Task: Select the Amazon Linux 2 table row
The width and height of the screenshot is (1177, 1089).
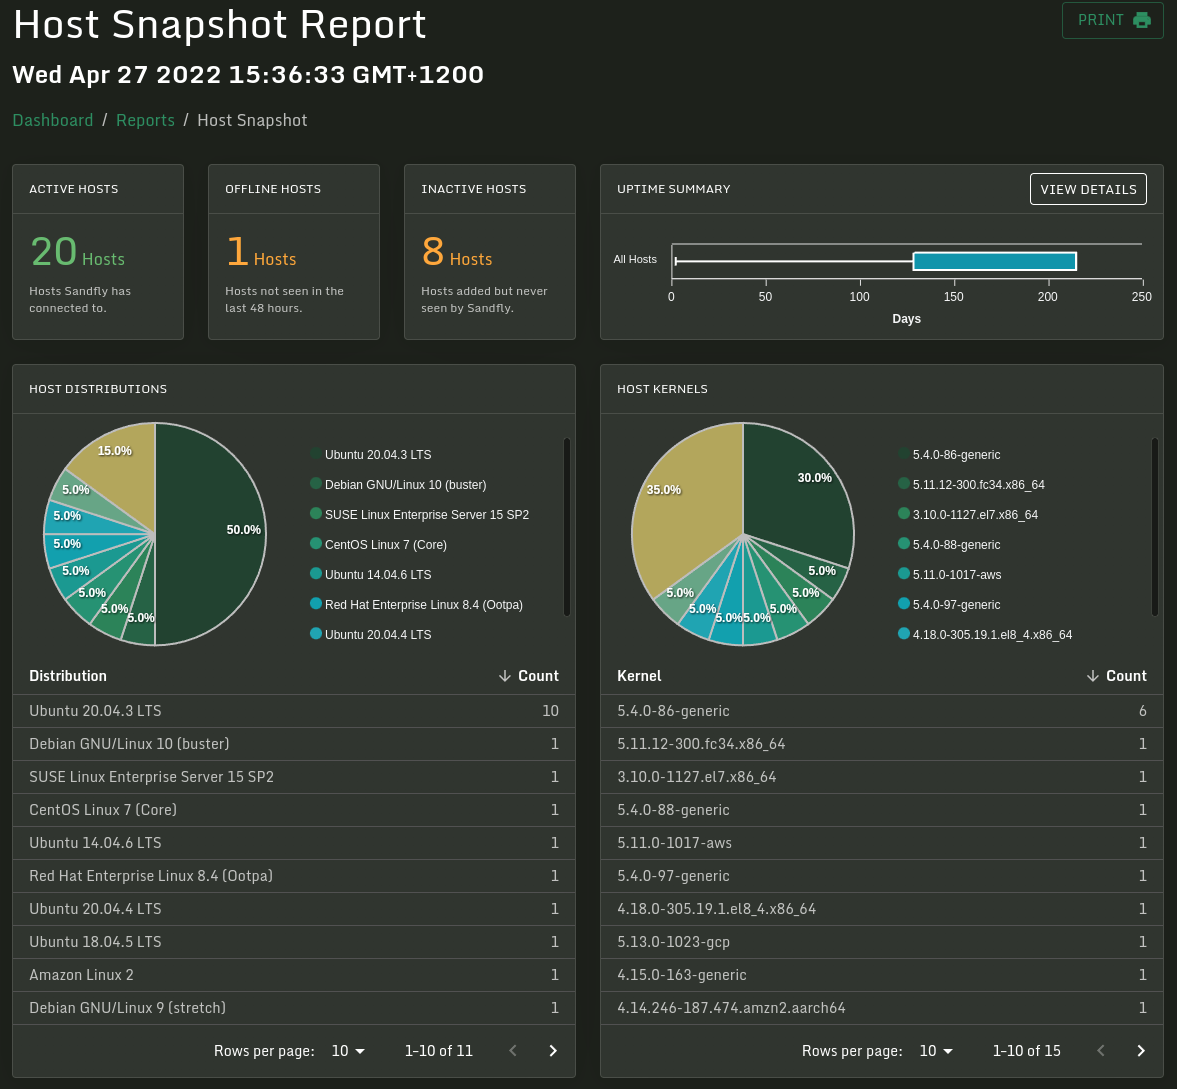Action: coord(293,975)
